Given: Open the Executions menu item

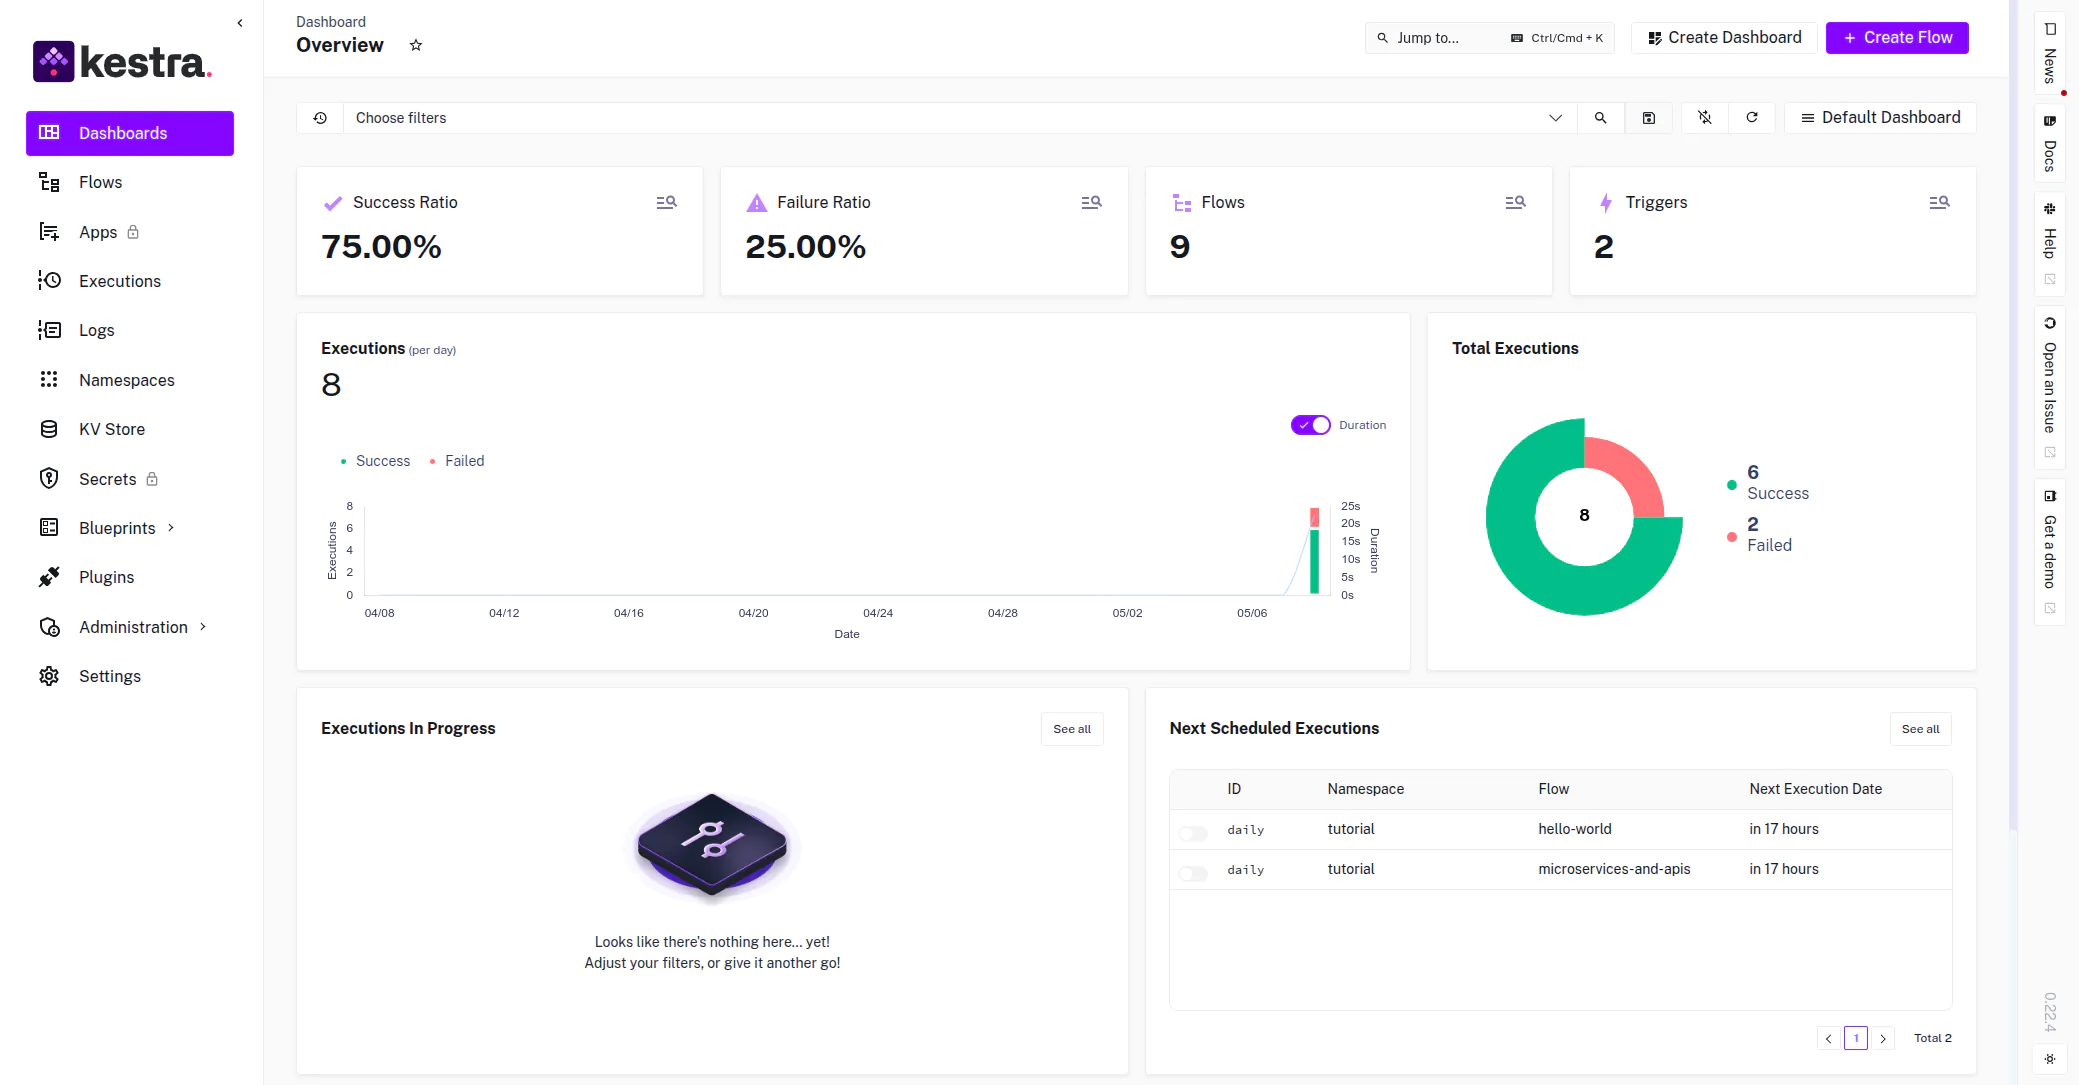Looking at the screenshot, I should coord(119,281).
